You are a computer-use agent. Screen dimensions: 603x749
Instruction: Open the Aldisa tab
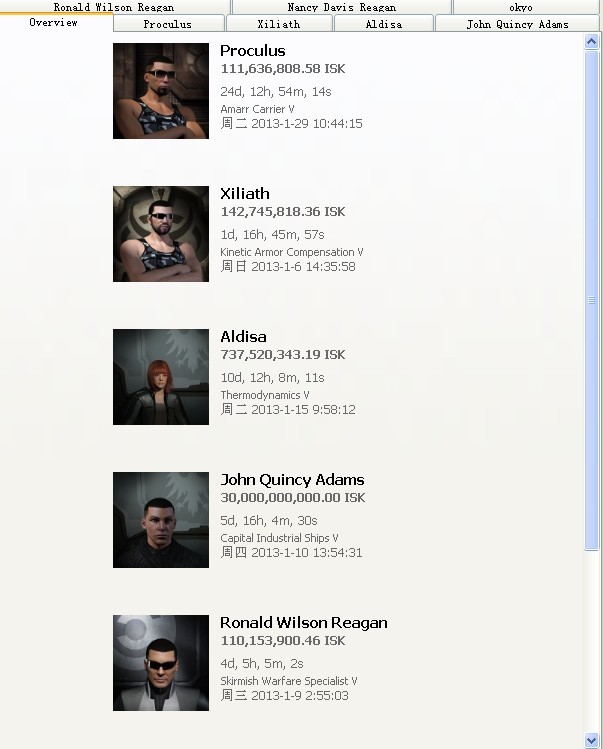pos(384,24)
